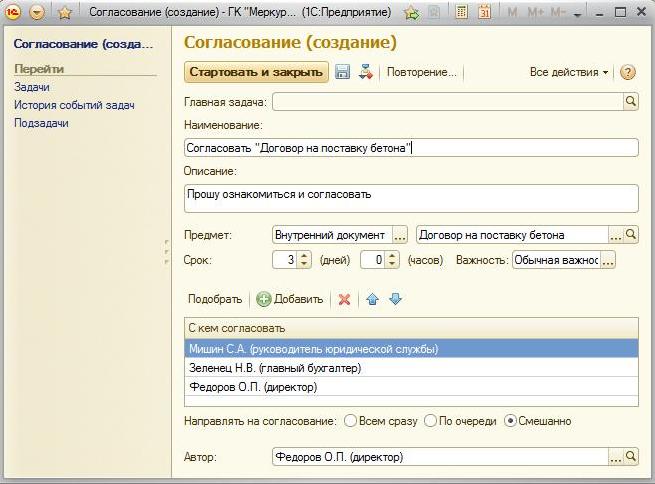The width and height of the screenshot is (655, 484).
Task: Open title bar extra options arrow
Action: (x=578, y=15)
